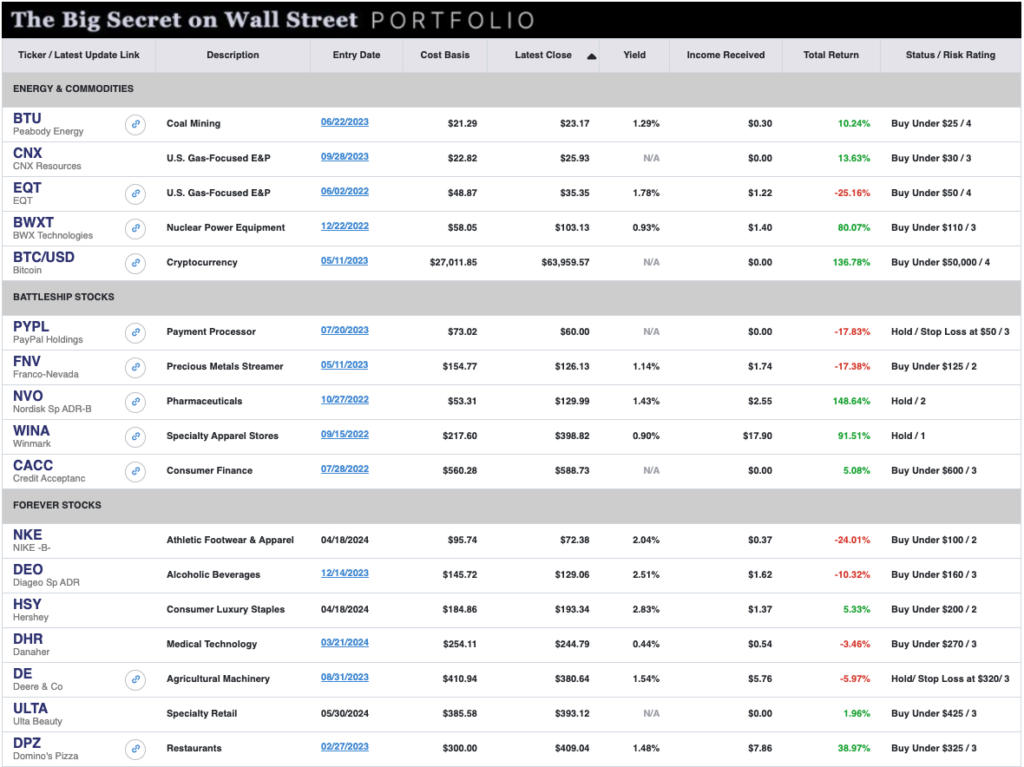Open the DE entry date 08/31/2023 link
The image size is (1024, 767).
coord(344,677)
